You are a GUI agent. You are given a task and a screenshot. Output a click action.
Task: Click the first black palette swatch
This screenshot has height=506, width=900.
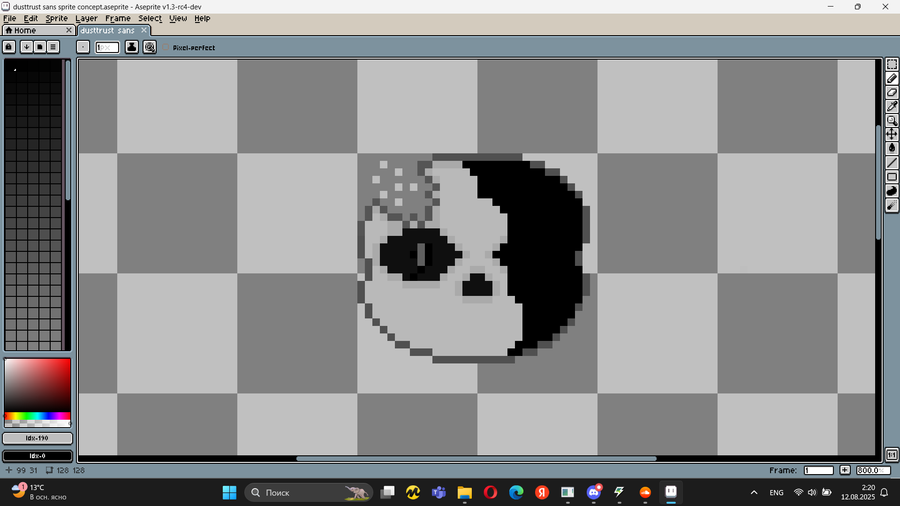click(10, 65)
